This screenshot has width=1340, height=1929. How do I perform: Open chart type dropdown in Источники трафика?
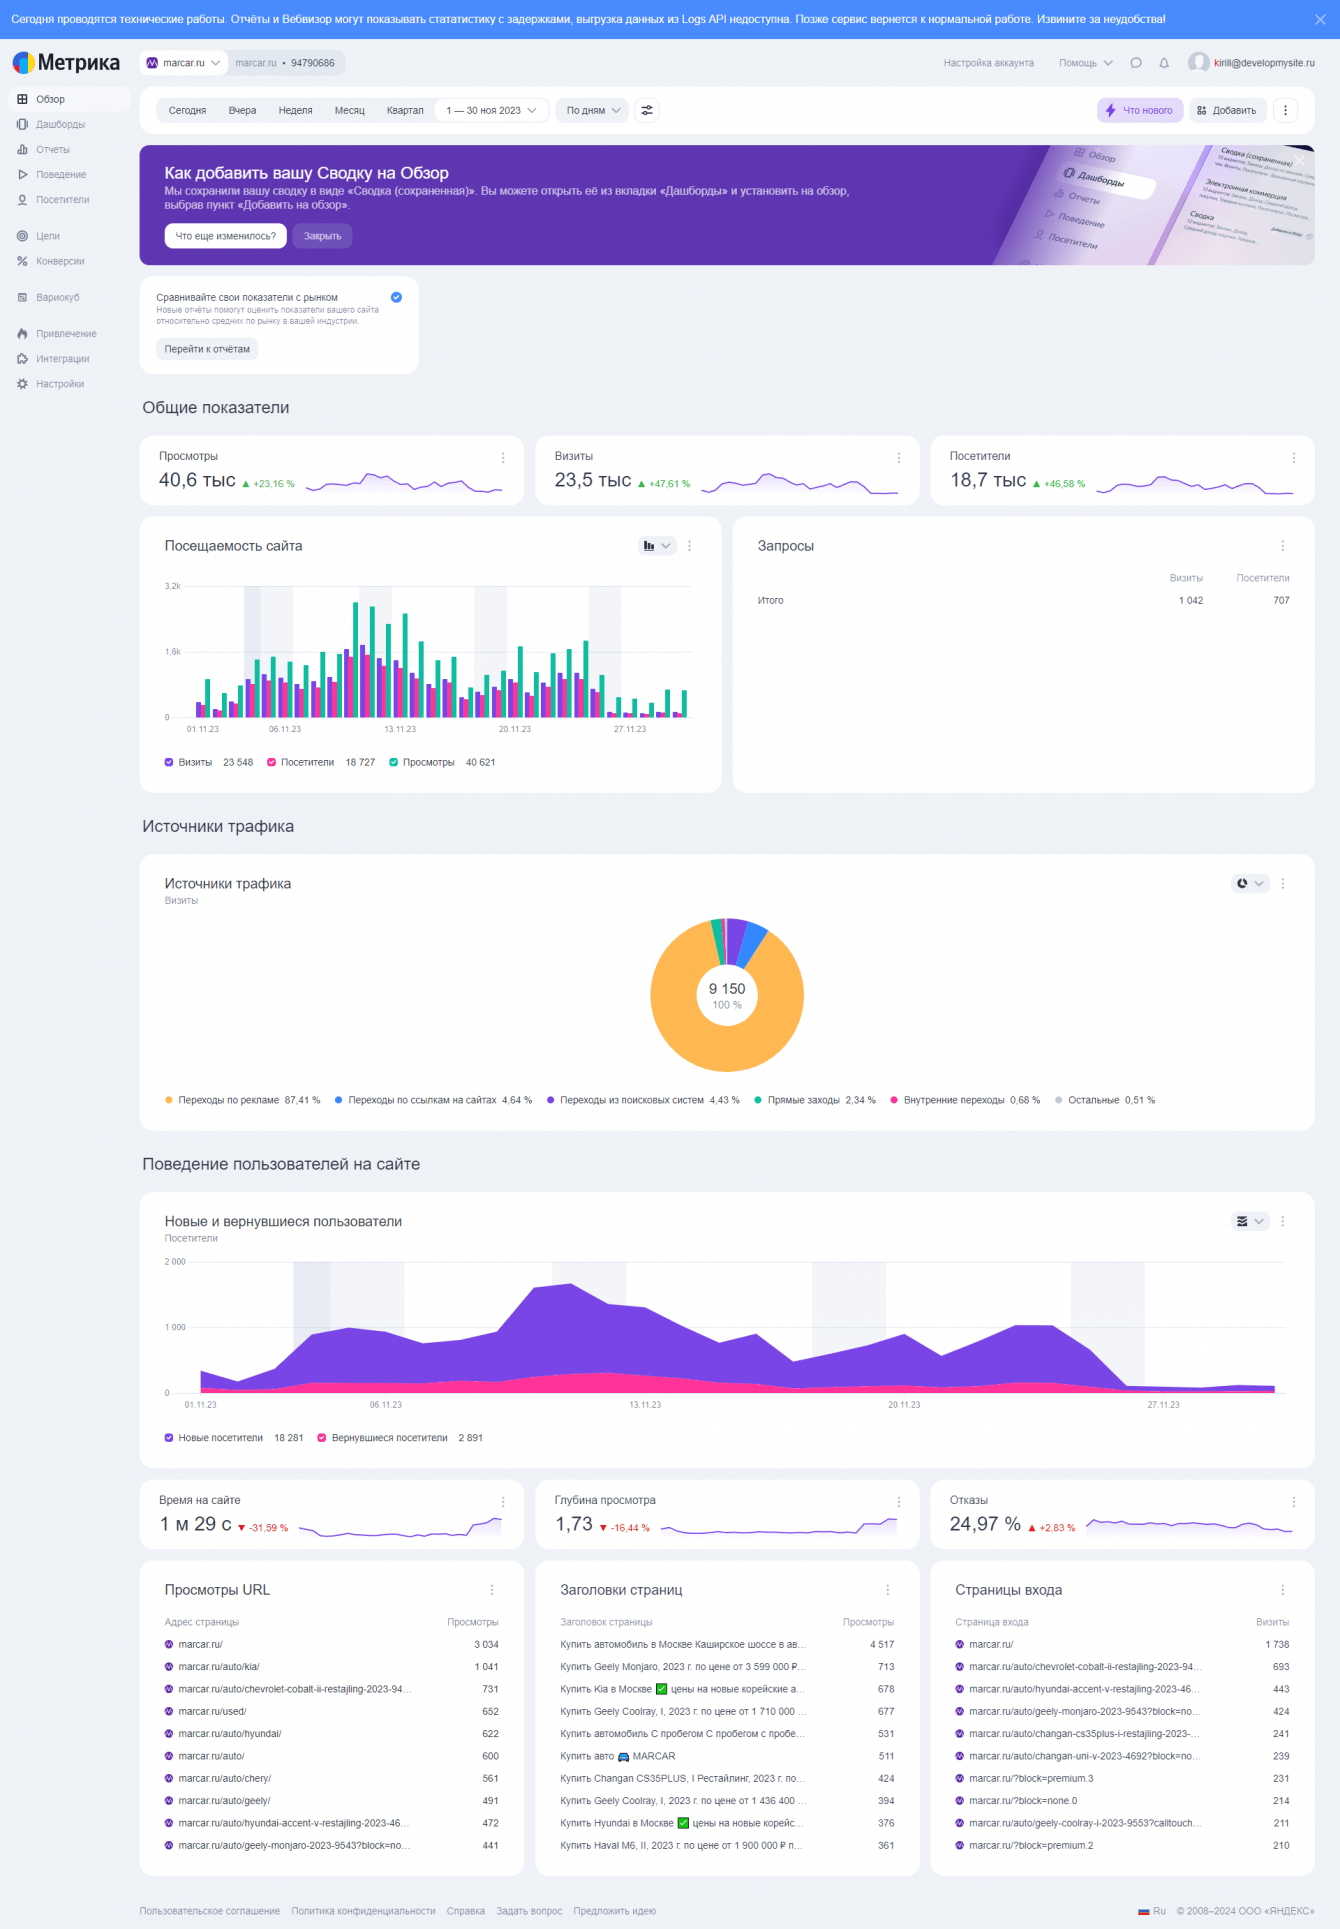(1250, 884)
